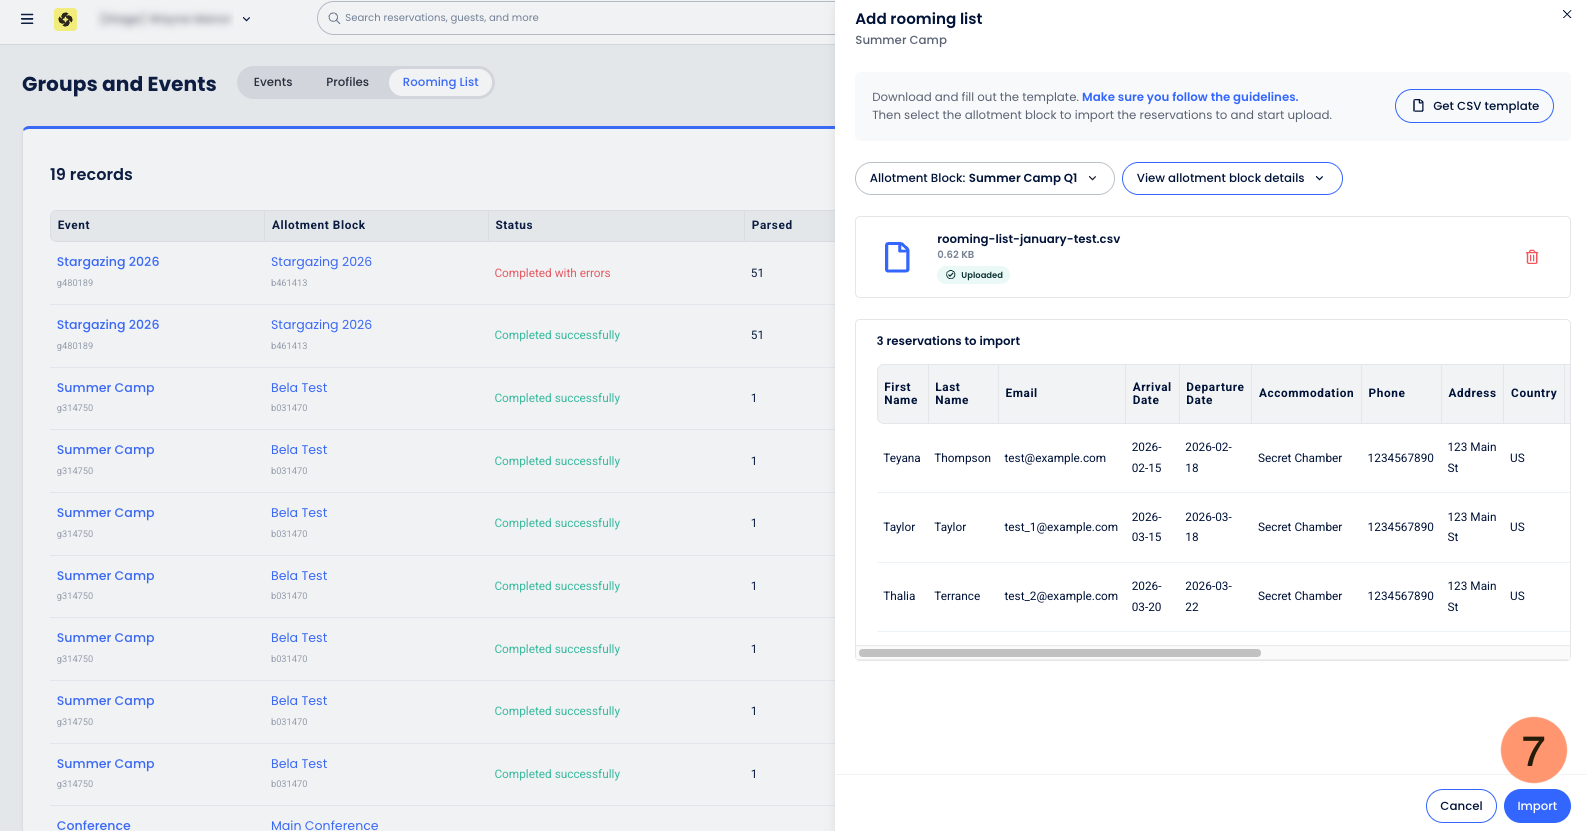Image resolution: width=1587 pixels, height=831 pixels.
Task: Download the CSV template
Action: pos(1473,106)
